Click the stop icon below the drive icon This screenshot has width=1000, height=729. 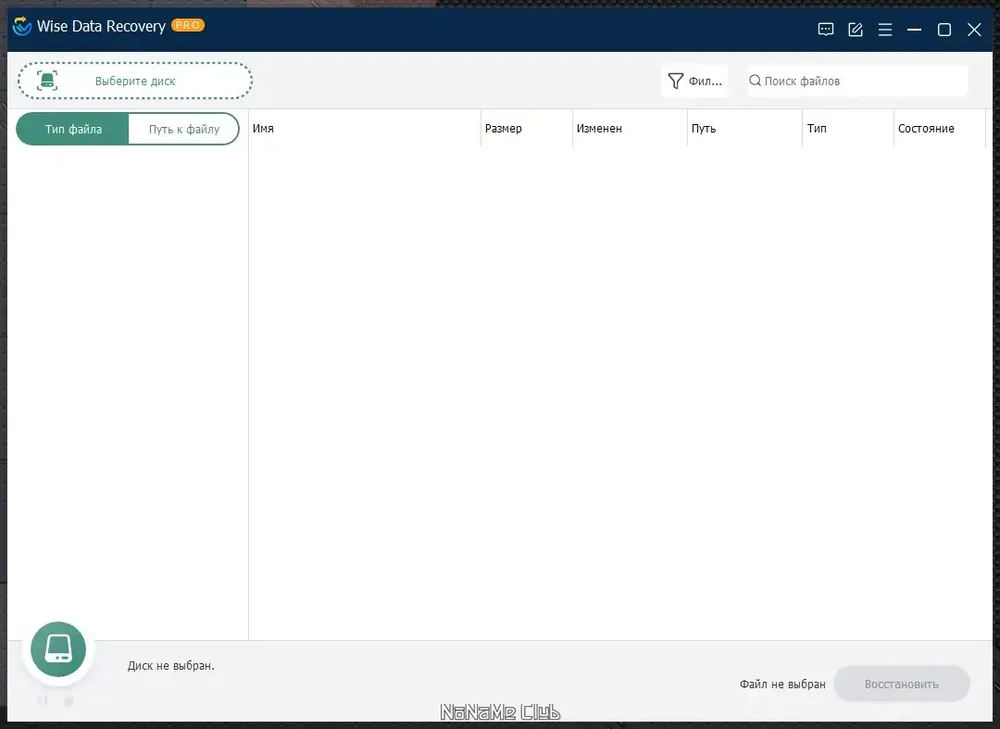tap(69, 701)
